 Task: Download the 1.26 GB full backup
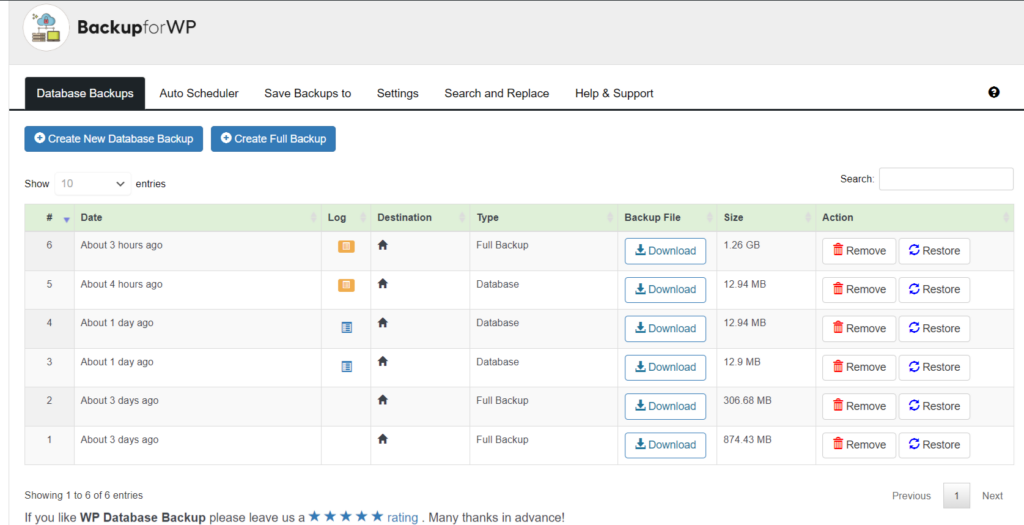click(x=665, y=251)
